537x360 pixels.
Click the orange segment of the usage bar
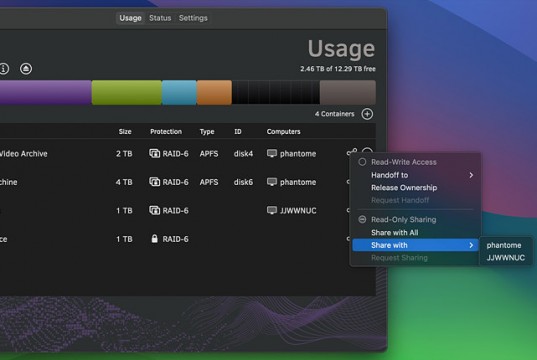pos(214,92)
